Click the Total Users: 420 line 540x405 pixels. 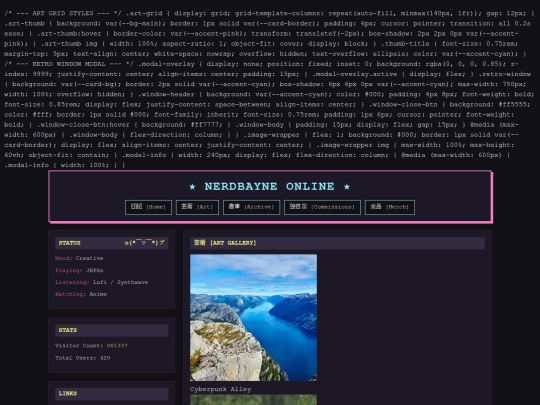[x=83, y=358]
